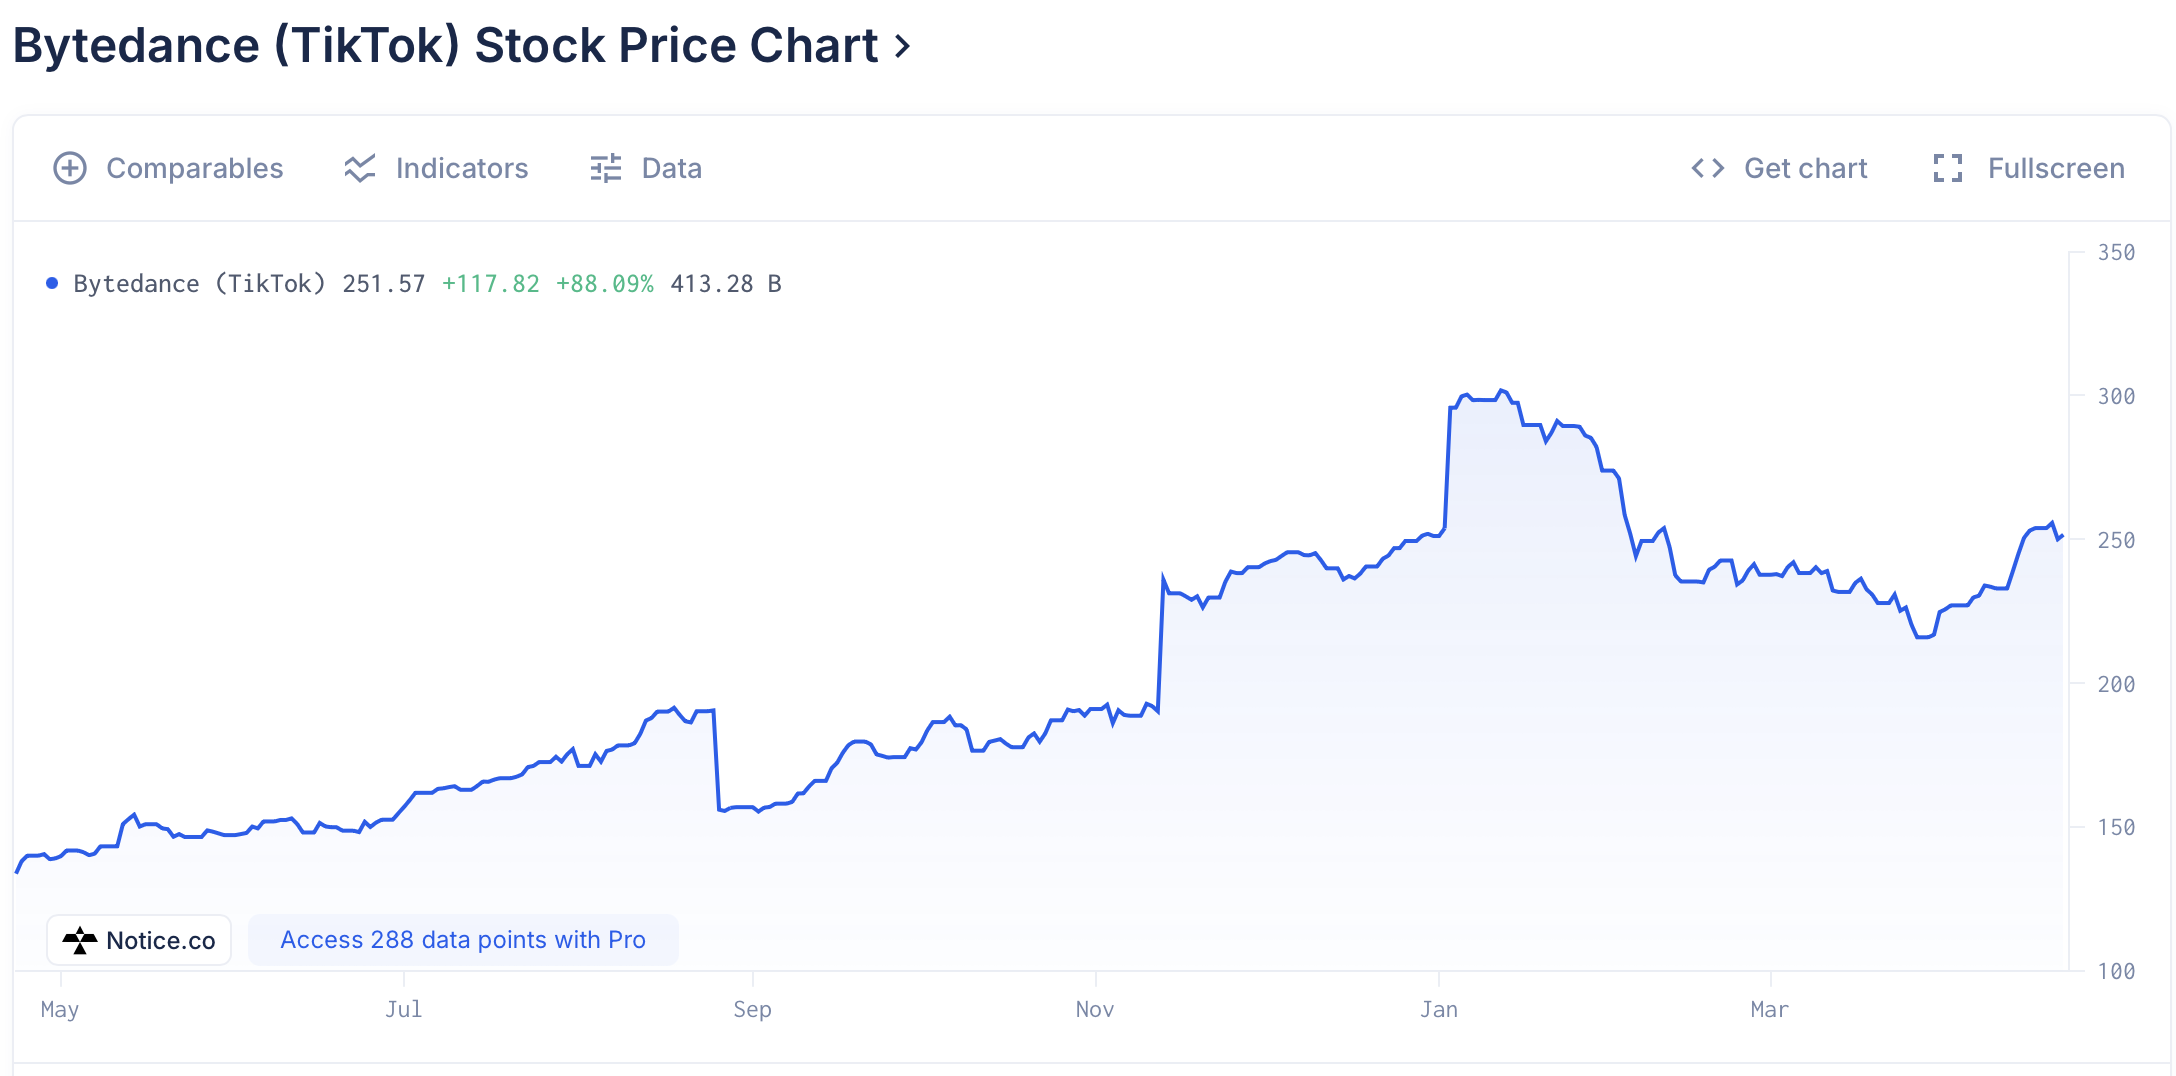This screenshot has height=1076, width=2176.
Task: Click the Data sliders icon
Action: [606, 168]
